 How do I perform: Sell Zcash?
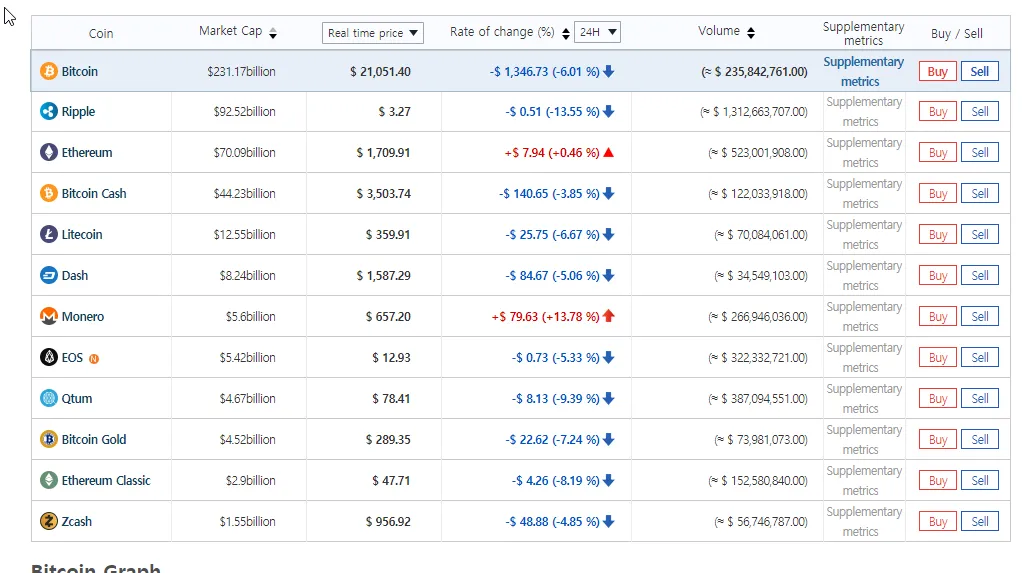pos(980,522)
